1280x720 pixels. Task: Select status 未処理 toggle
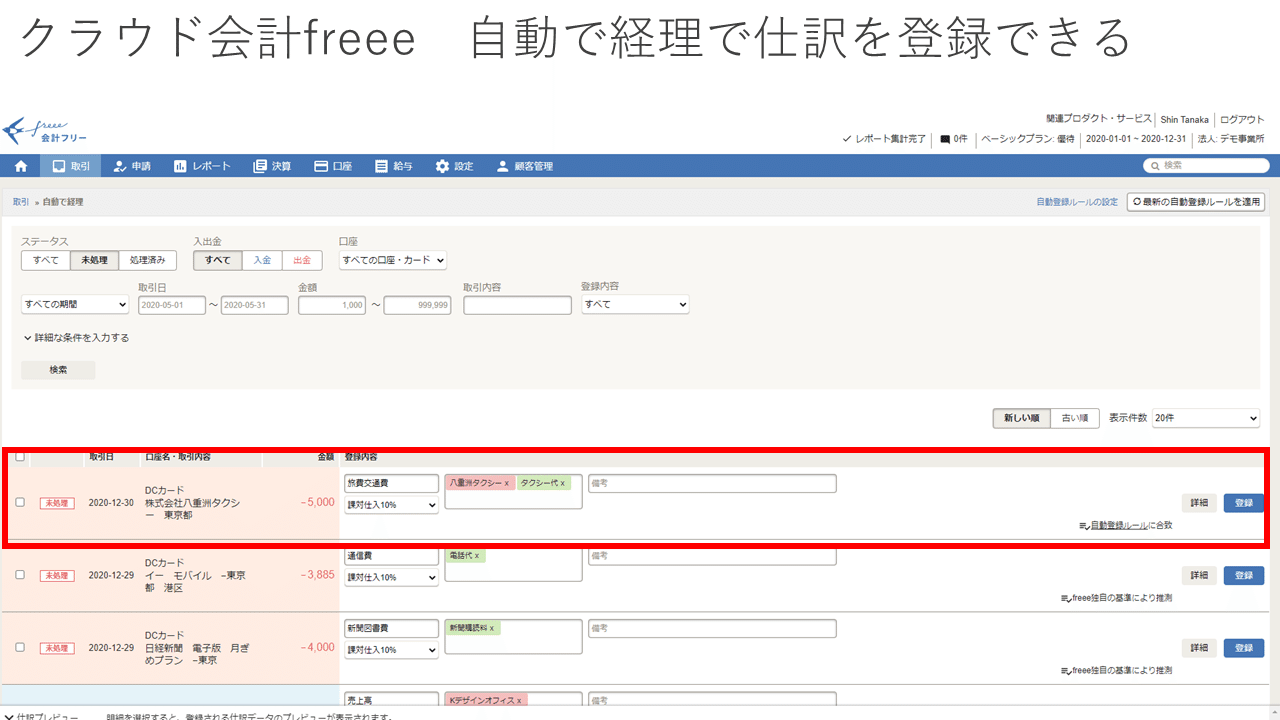point(94,260)
